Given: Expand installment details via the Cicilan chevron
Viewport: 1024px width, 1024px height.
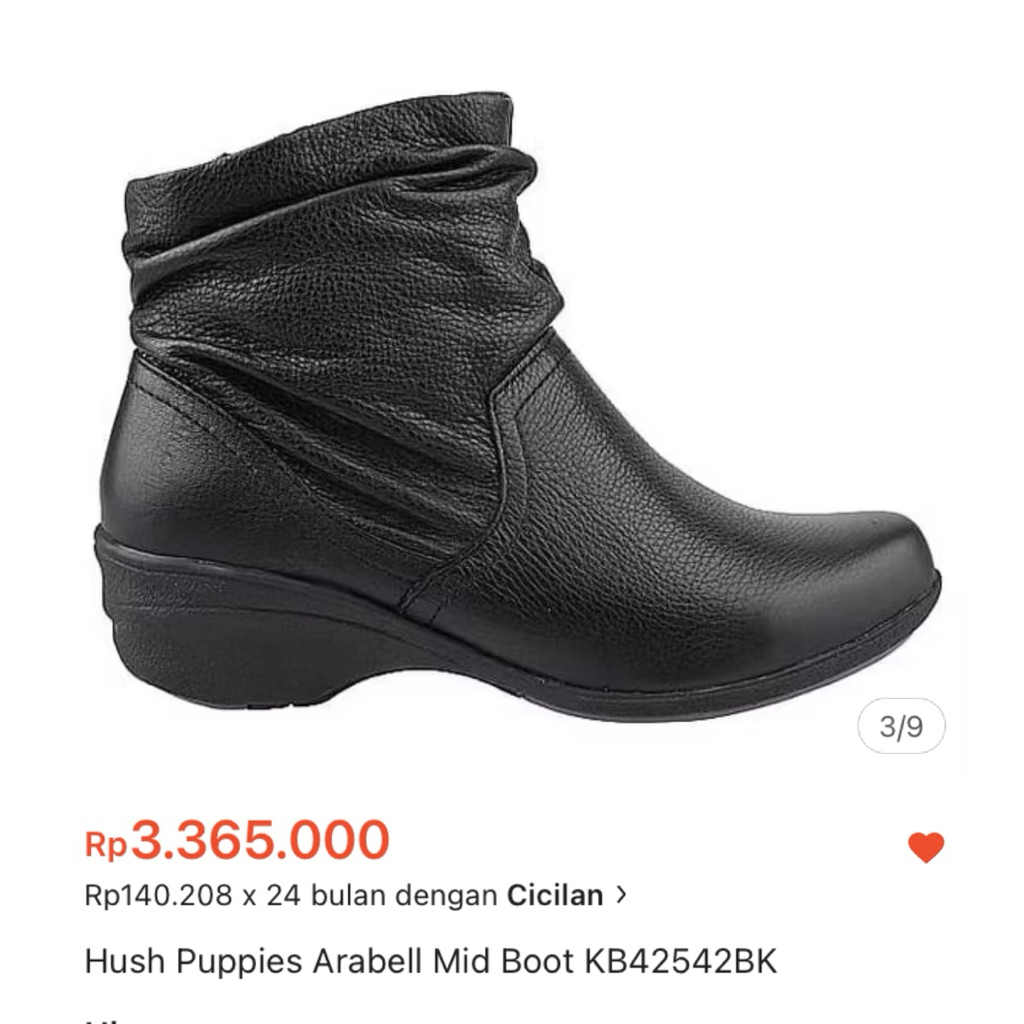Looking at the screenshot, I should point(621,894).
